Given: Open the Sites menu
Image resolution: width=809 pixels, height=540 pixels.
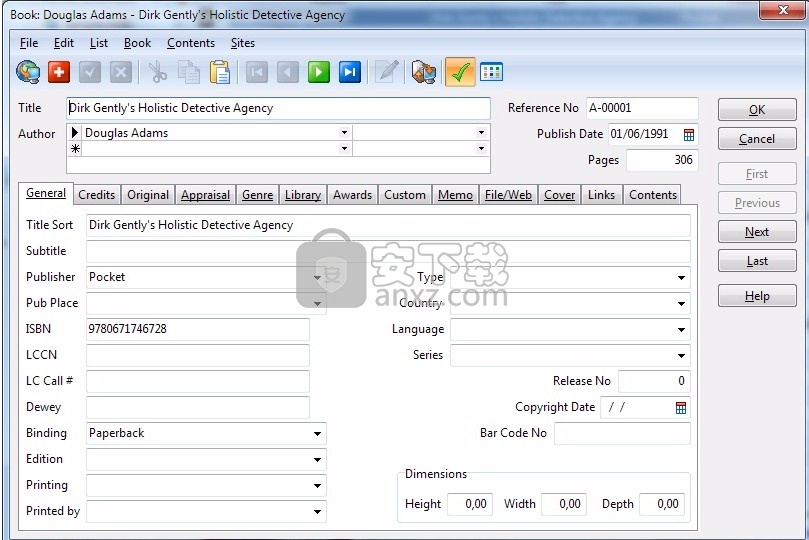Looking at the screenshot, I should tap(242, 43).
